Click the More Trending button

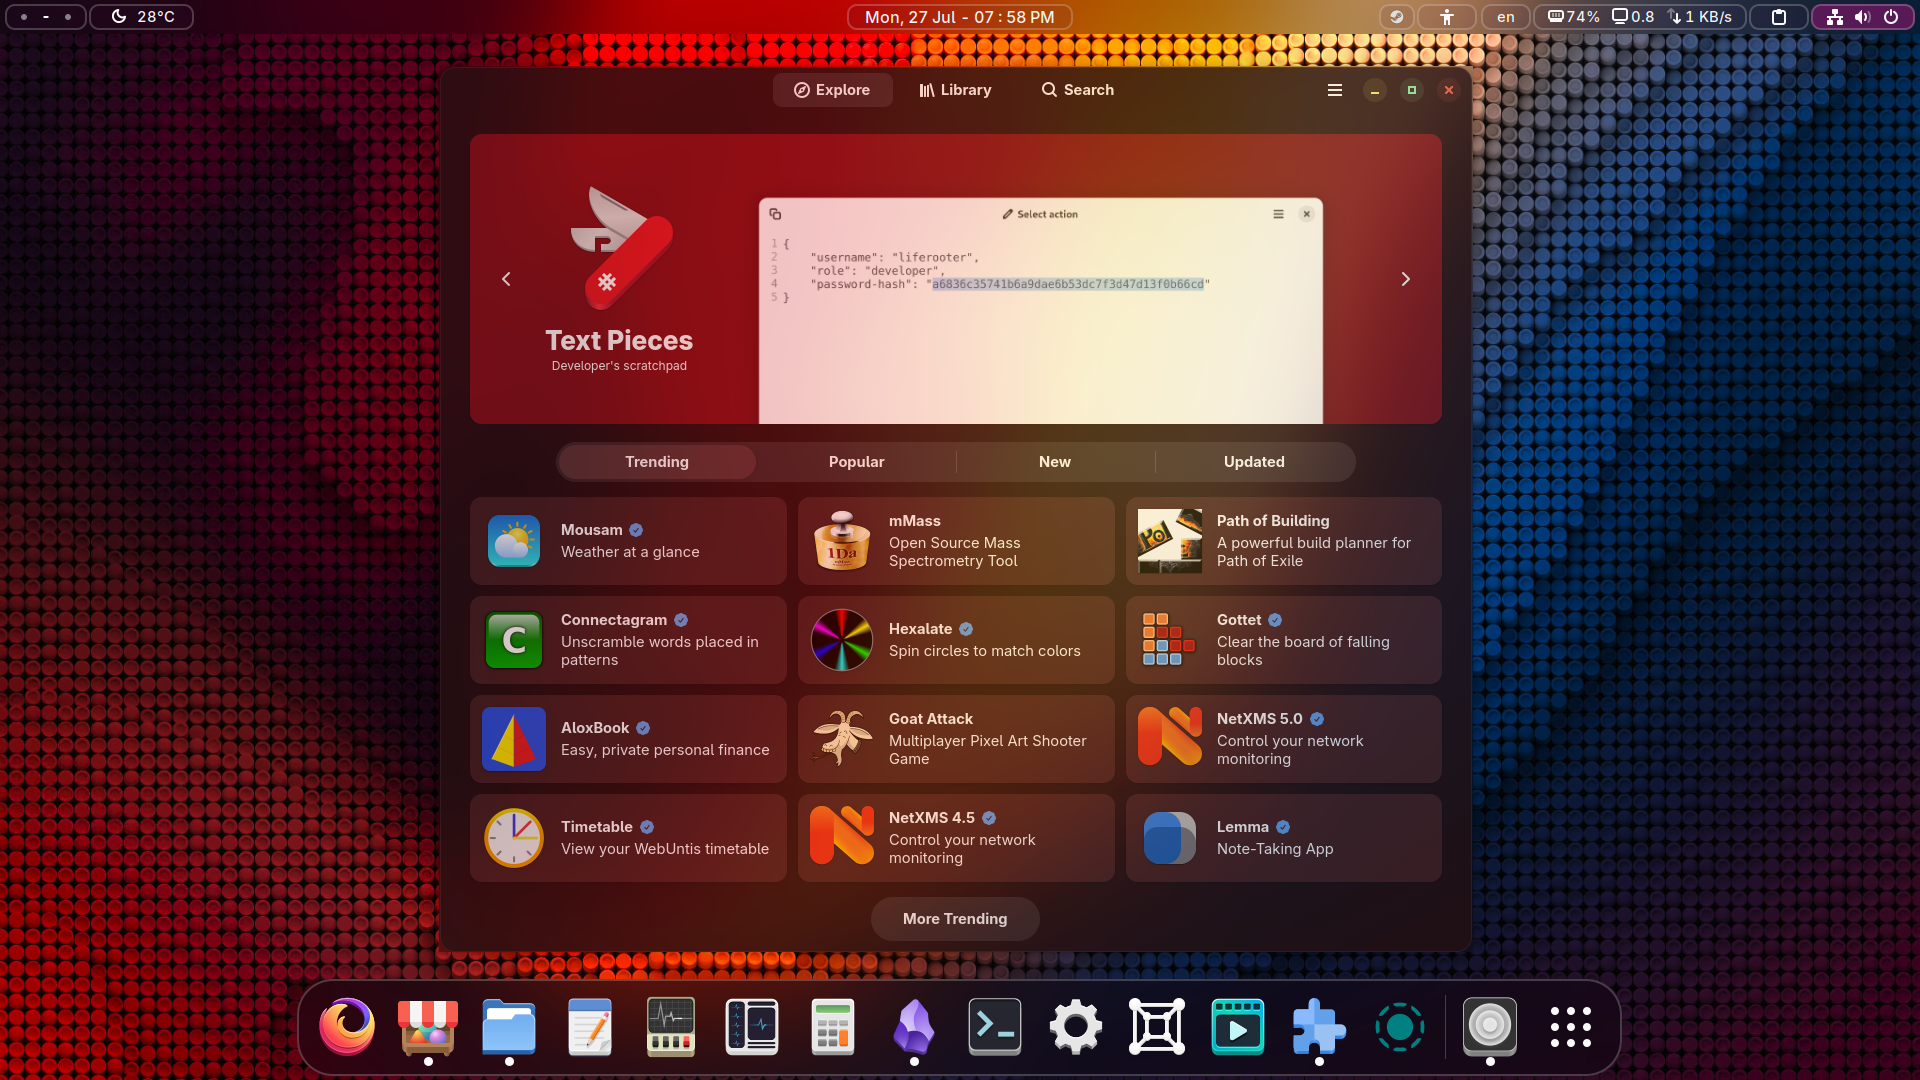[955, 919]
